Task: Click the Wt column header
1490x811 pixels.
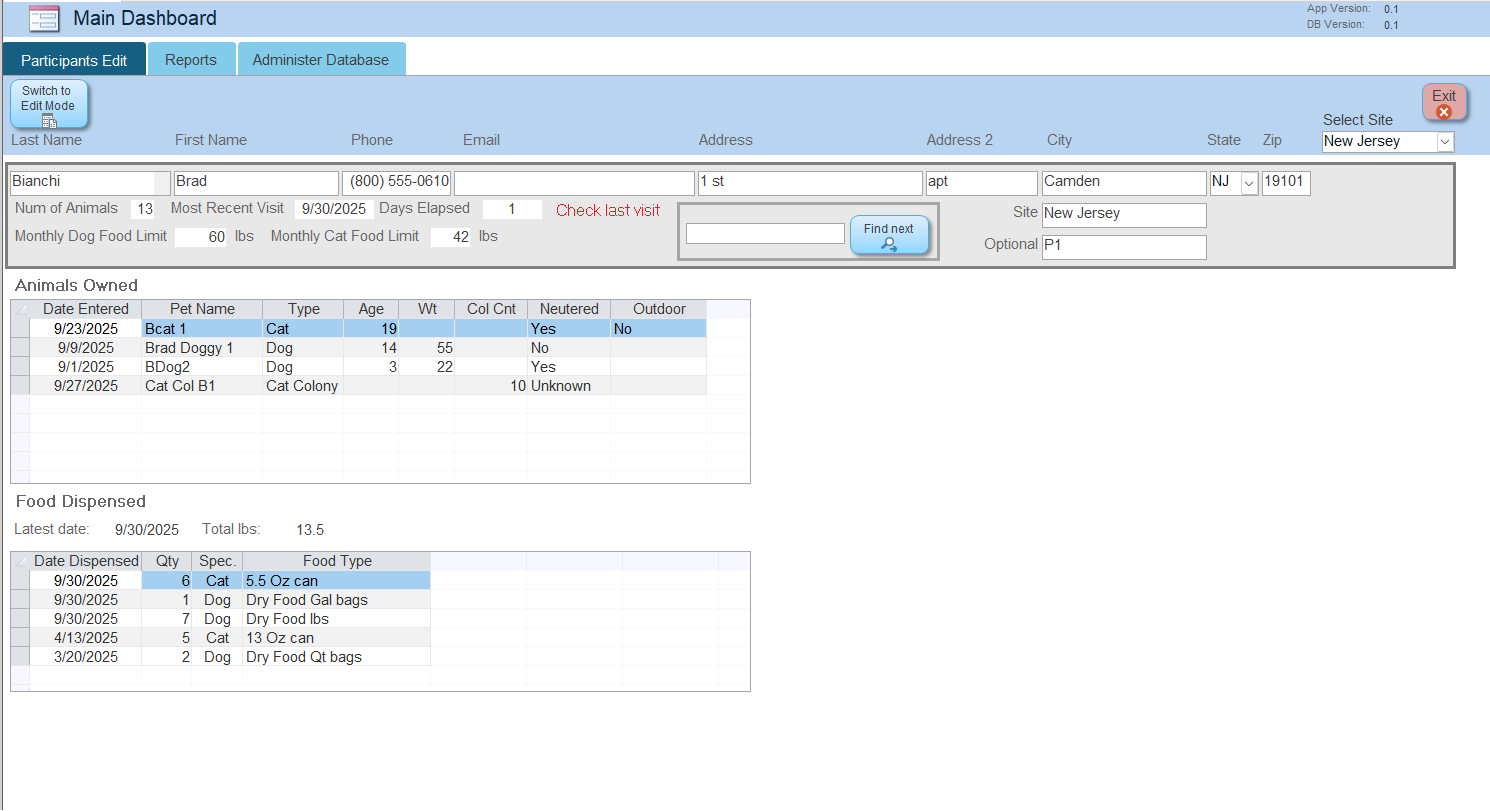Action: [427, 309]
